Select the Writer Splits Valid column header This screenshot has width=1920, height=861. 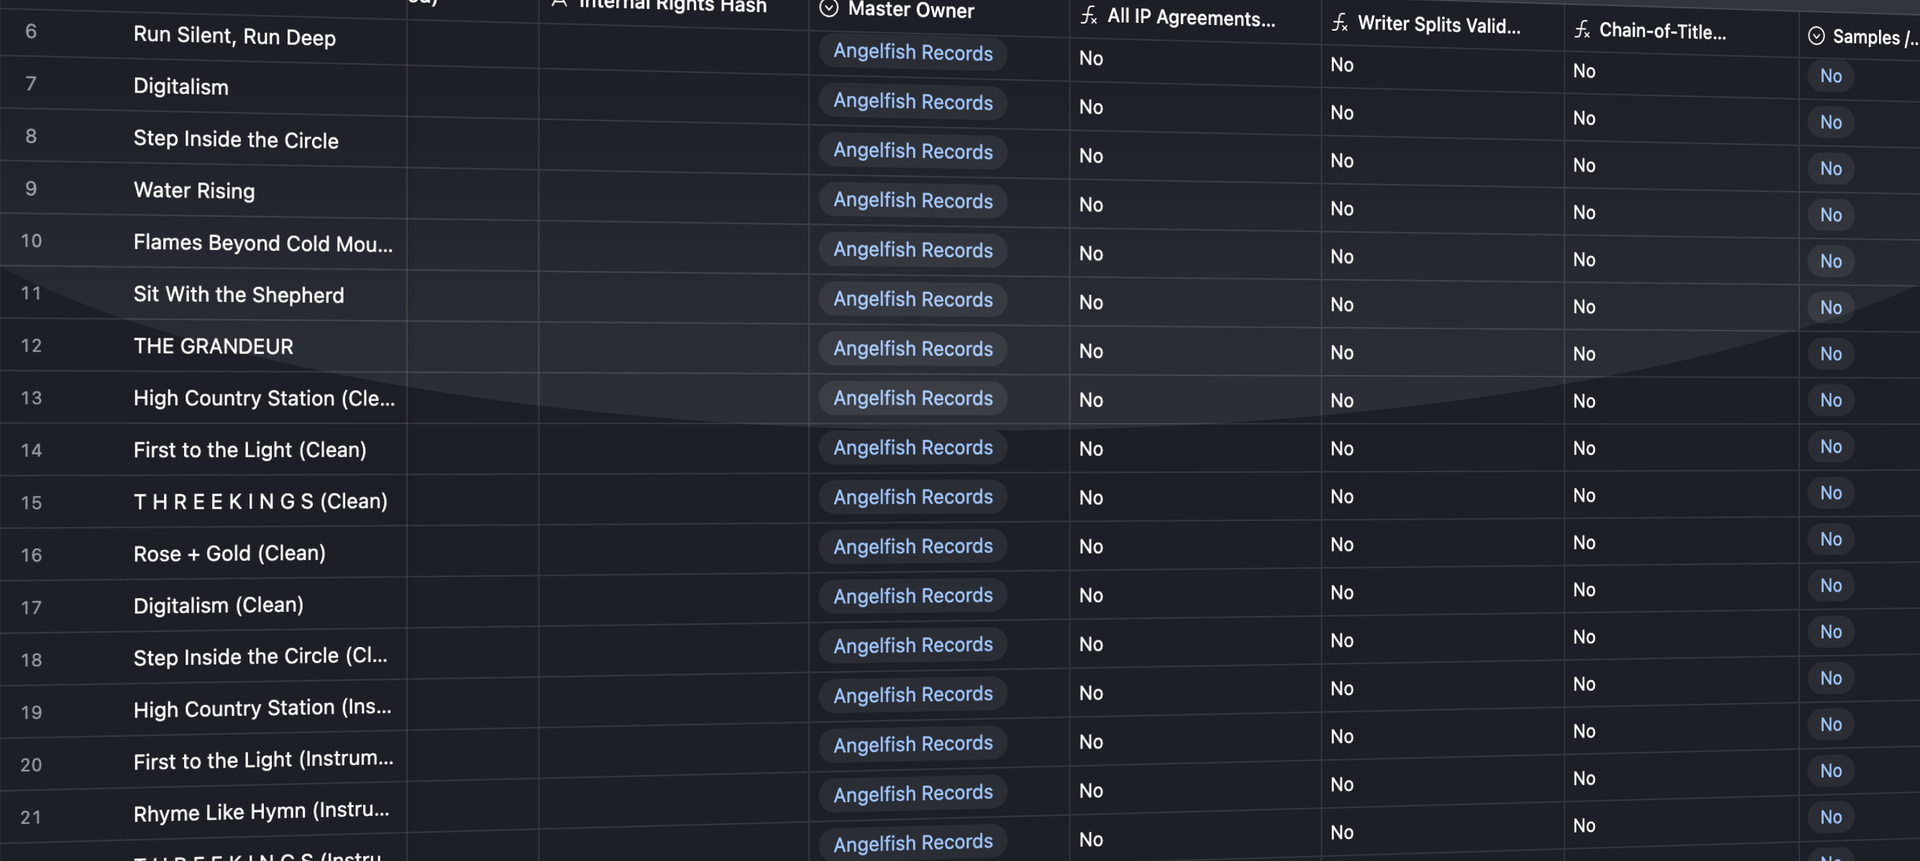[x=1438, y=25]
